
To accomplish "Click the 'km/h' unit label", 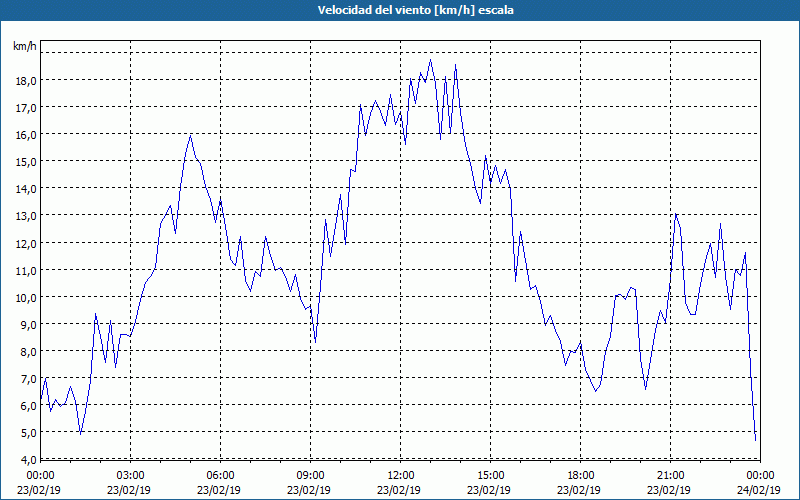I will [x=25, y=46].
